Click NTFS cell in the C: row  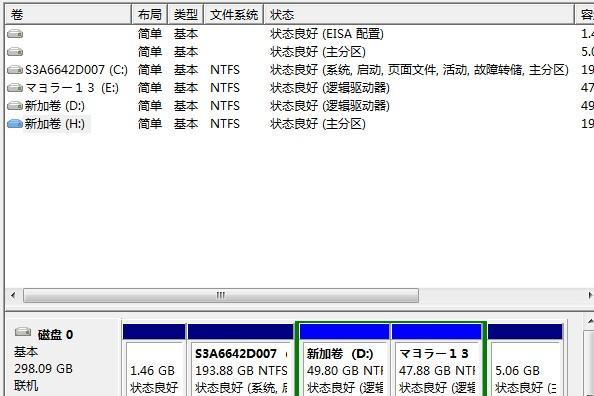click(x=225, y=70)
